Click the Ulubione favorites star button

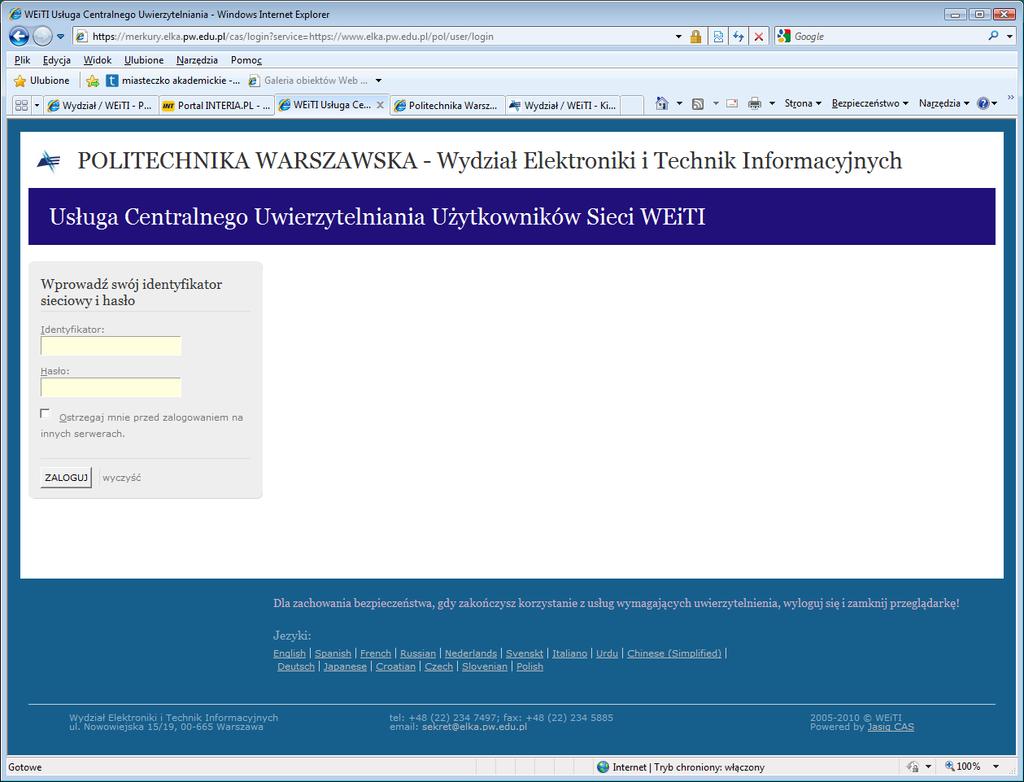42,80
